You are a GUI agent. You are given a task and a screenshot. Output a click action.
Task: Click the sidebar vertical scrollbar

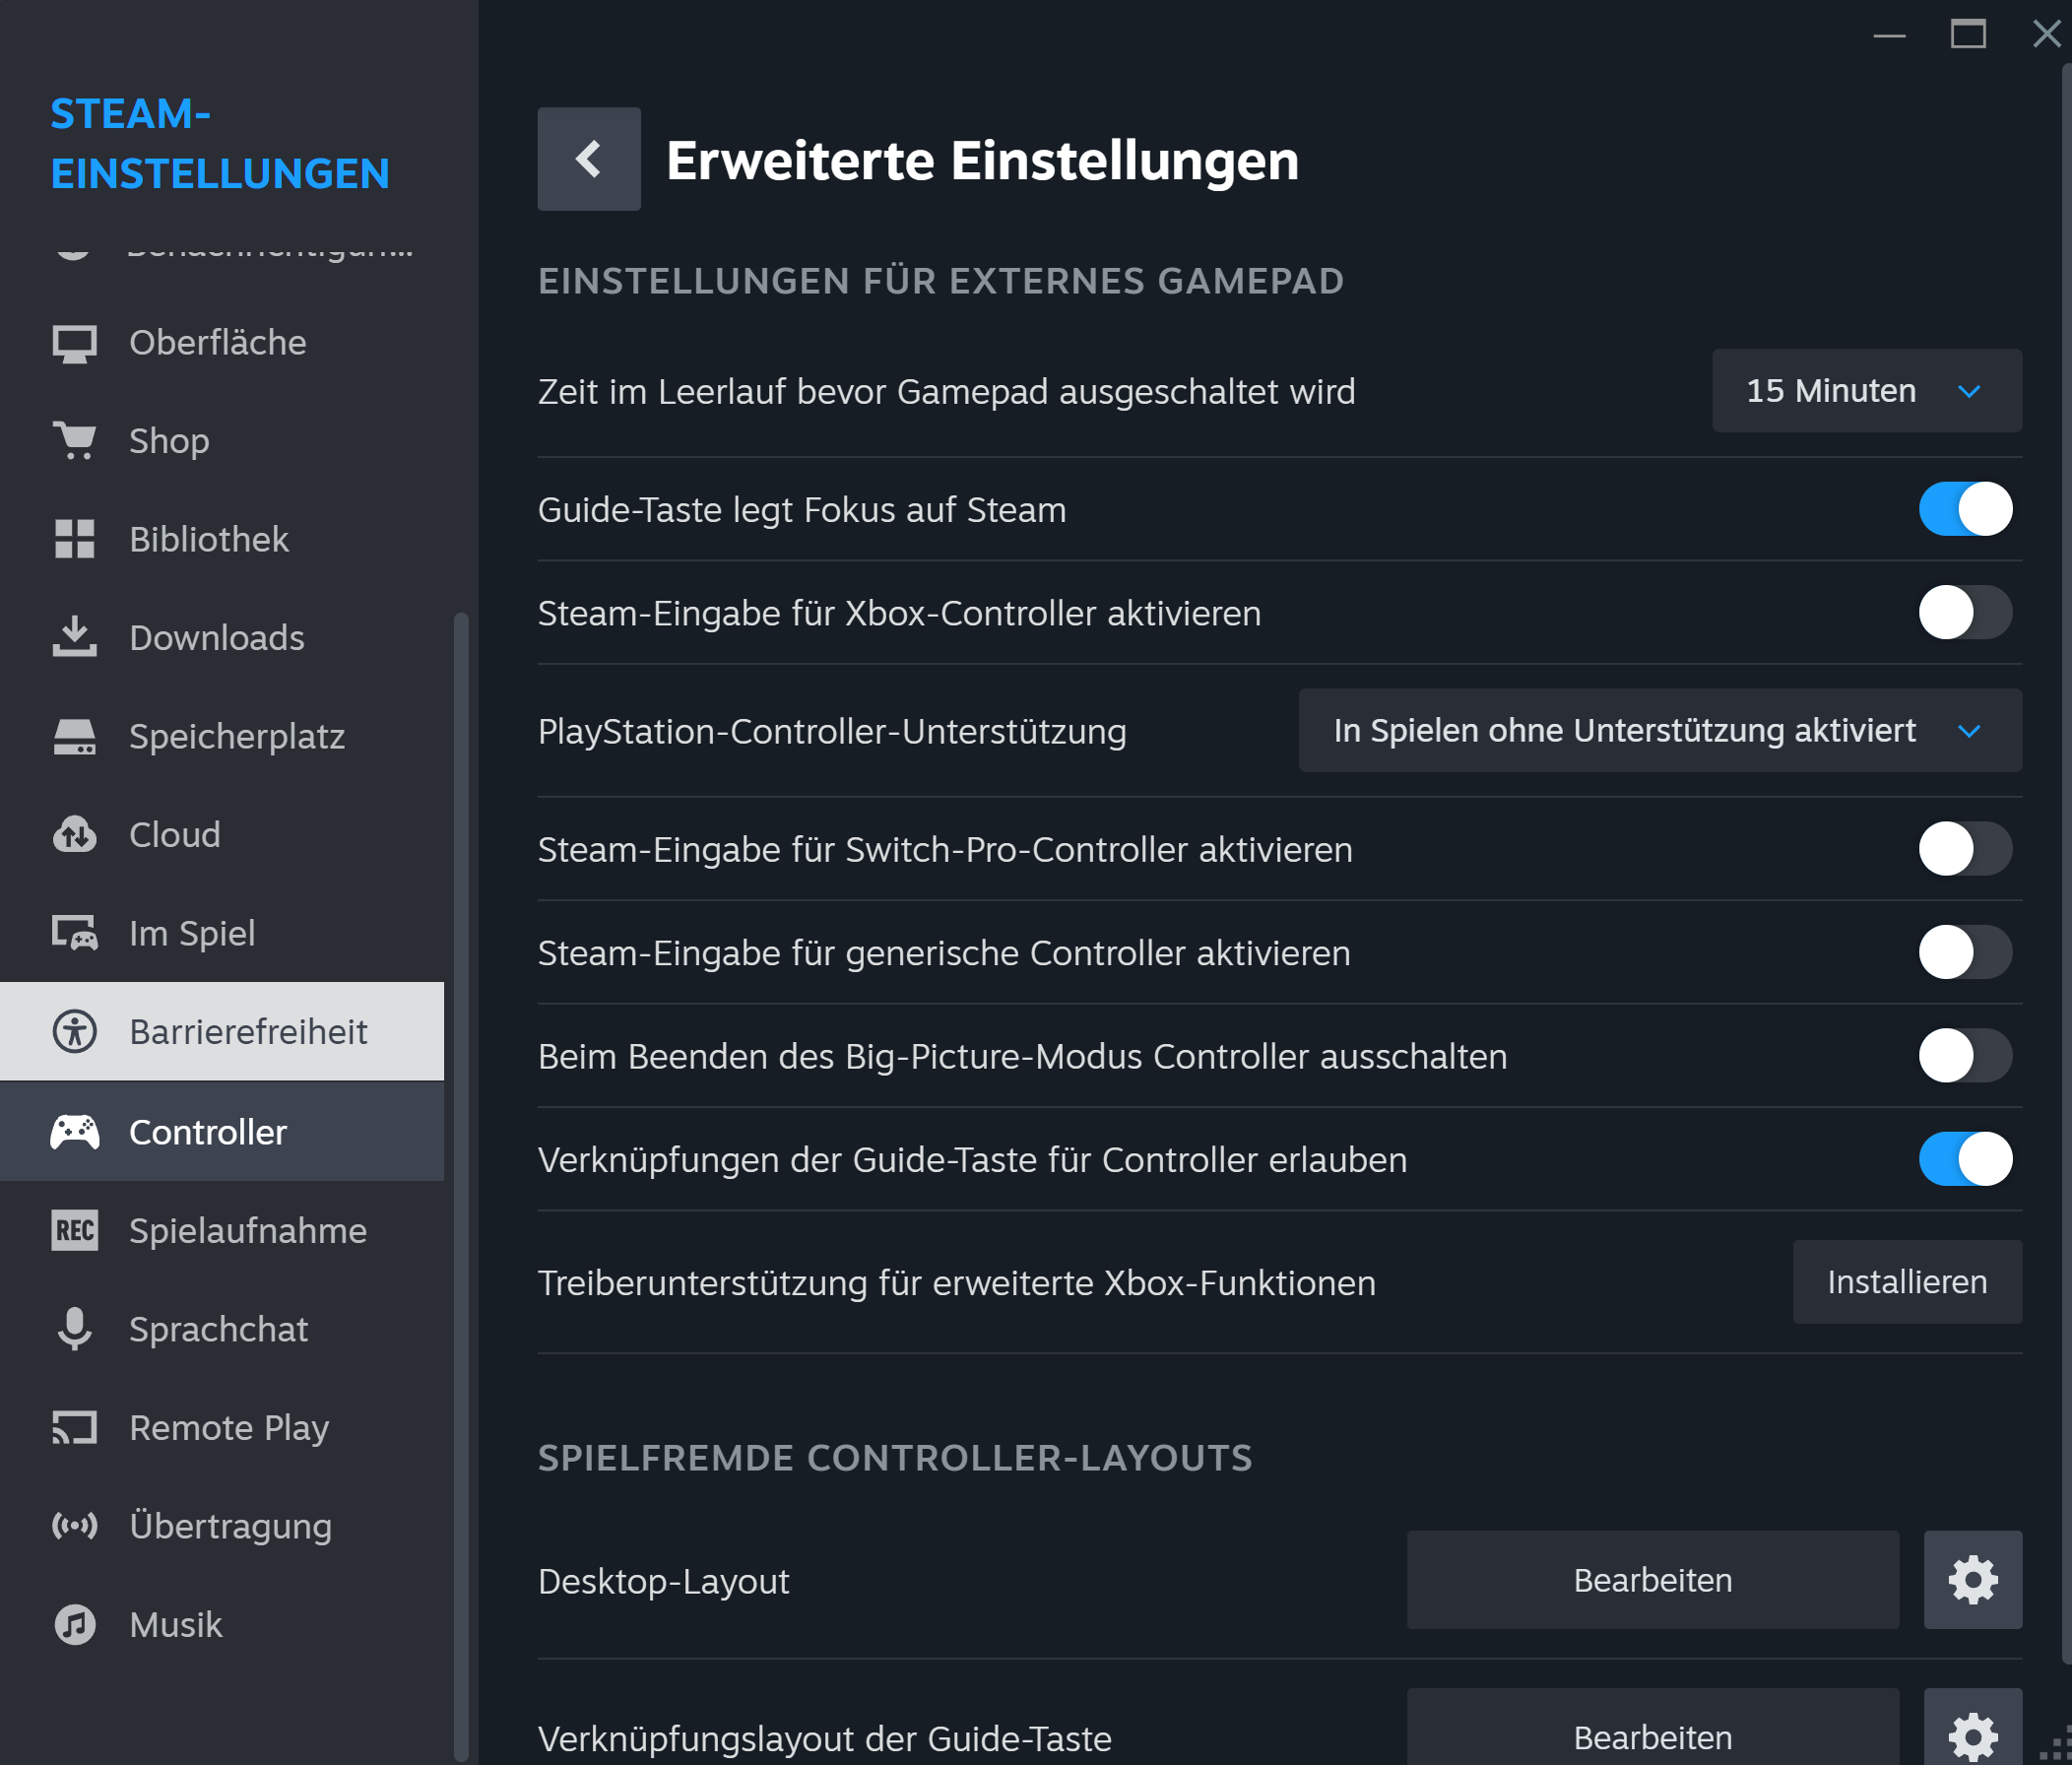pos(461,1185)
